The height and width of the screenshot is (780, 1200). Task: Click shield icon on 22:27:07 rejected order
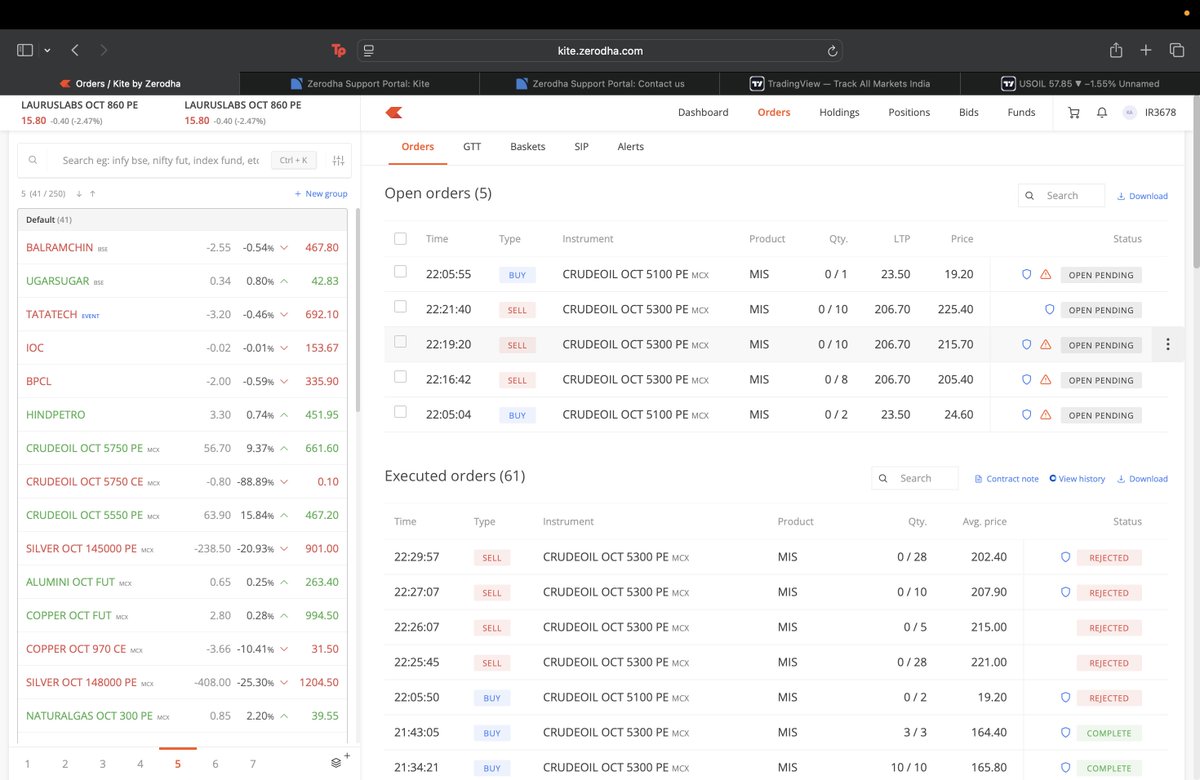1065,593
